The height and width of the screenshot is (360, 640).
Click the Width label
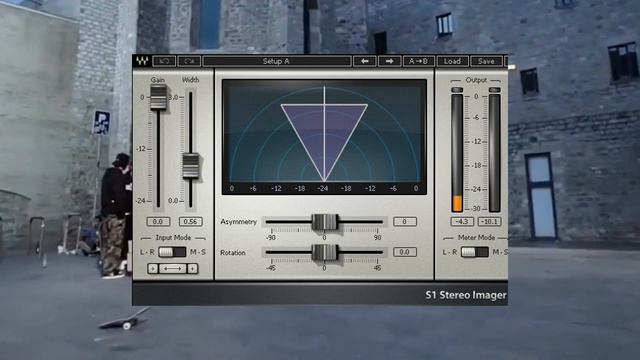pyautogui.click(x=190, y=80)
